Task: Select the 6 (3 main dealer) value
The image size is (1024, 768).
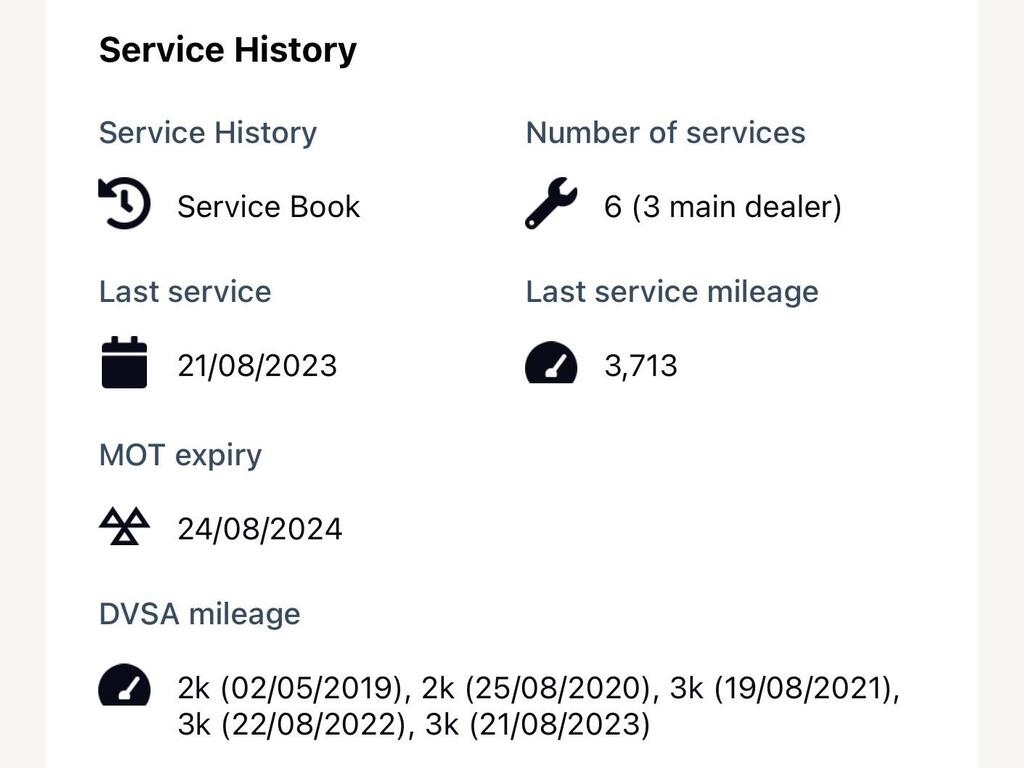Action: [x=723, y=207]
